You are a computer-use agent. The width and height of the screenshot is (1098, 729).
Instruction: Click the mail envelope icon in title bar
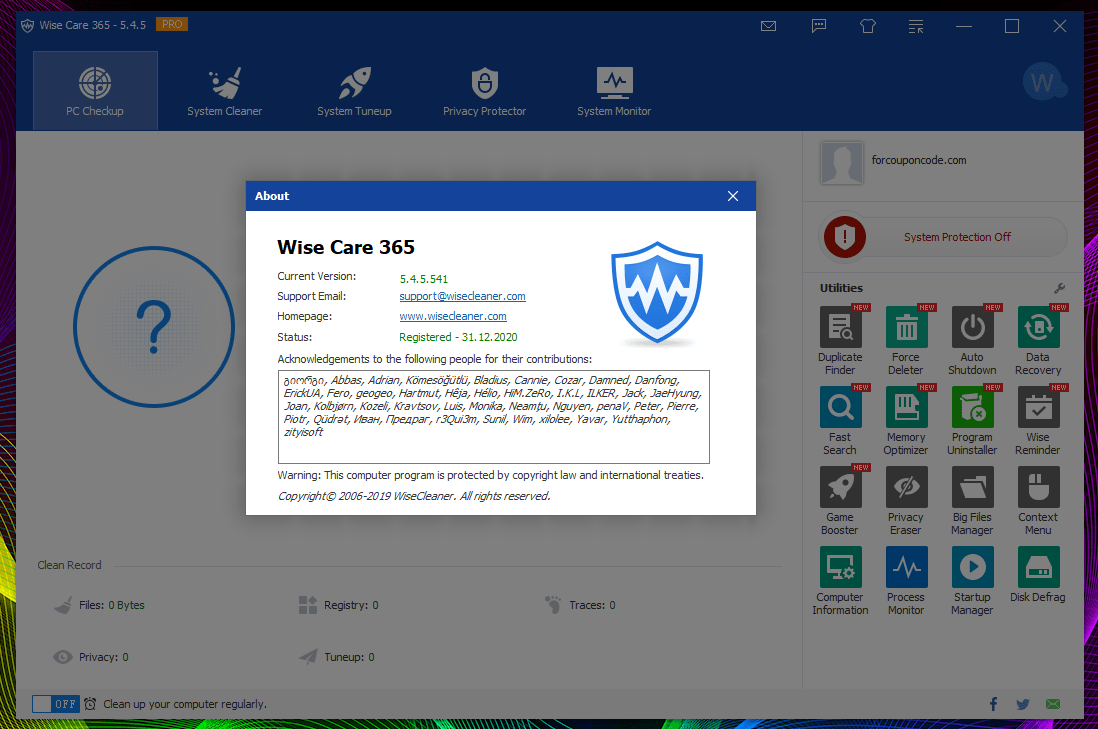(768, 27)
